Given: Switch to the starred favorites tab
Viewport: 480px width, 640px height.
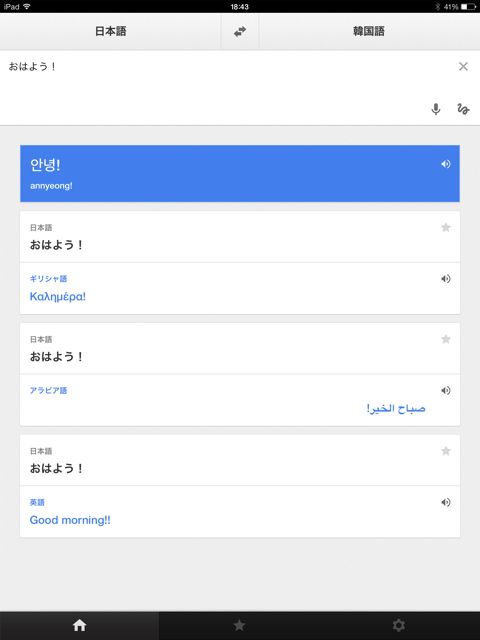Looking at the screenshot, I should click(x=239, y=625).
